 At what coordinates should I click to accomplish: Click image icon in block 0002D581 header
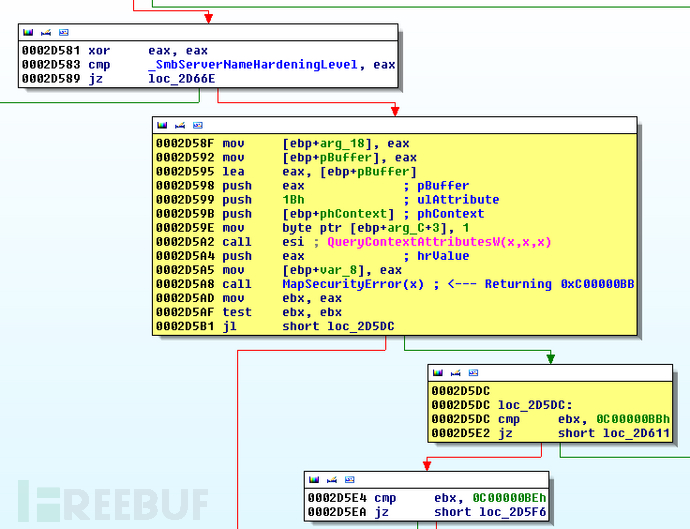point(64,33)
